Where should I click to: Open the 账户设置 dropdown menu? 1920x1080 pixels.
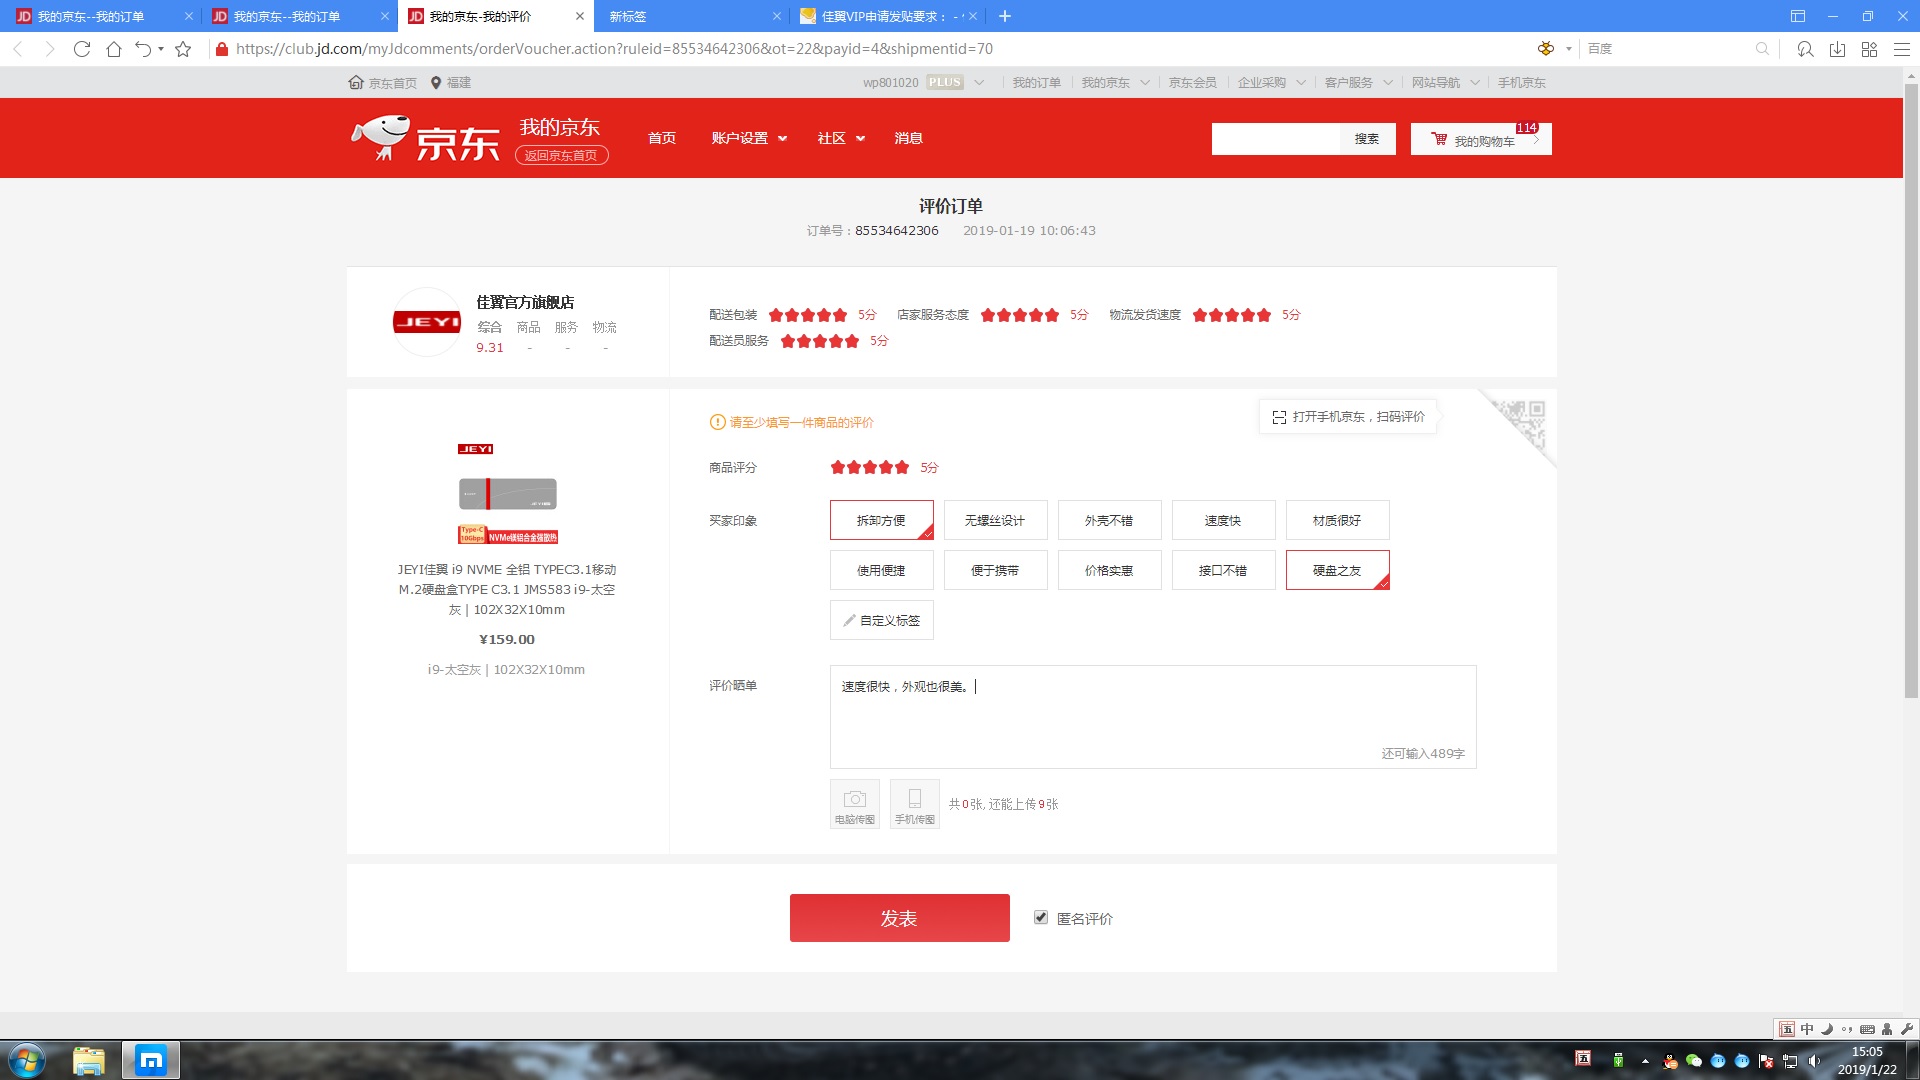tap(749, 138)
